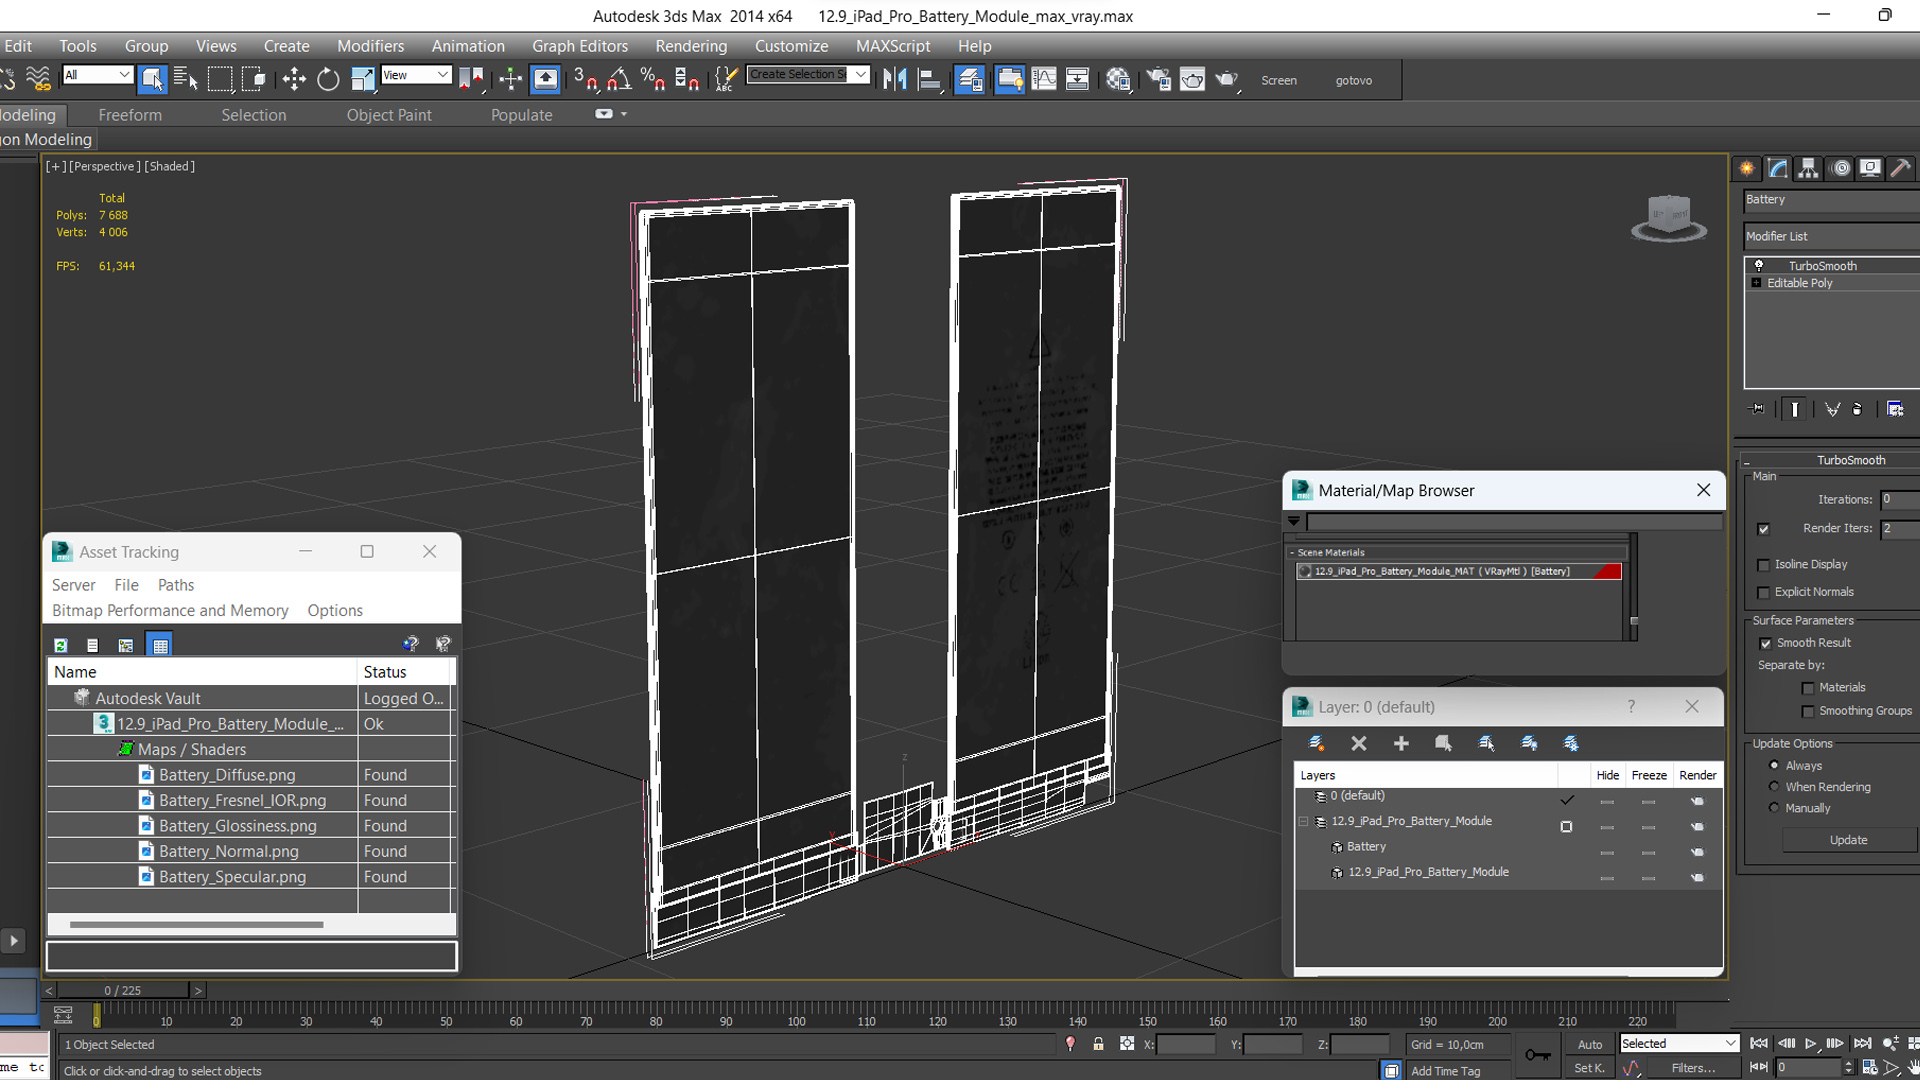
Task: Toggle the Smooth Result checkbox
Action: tap(1765, 643)
